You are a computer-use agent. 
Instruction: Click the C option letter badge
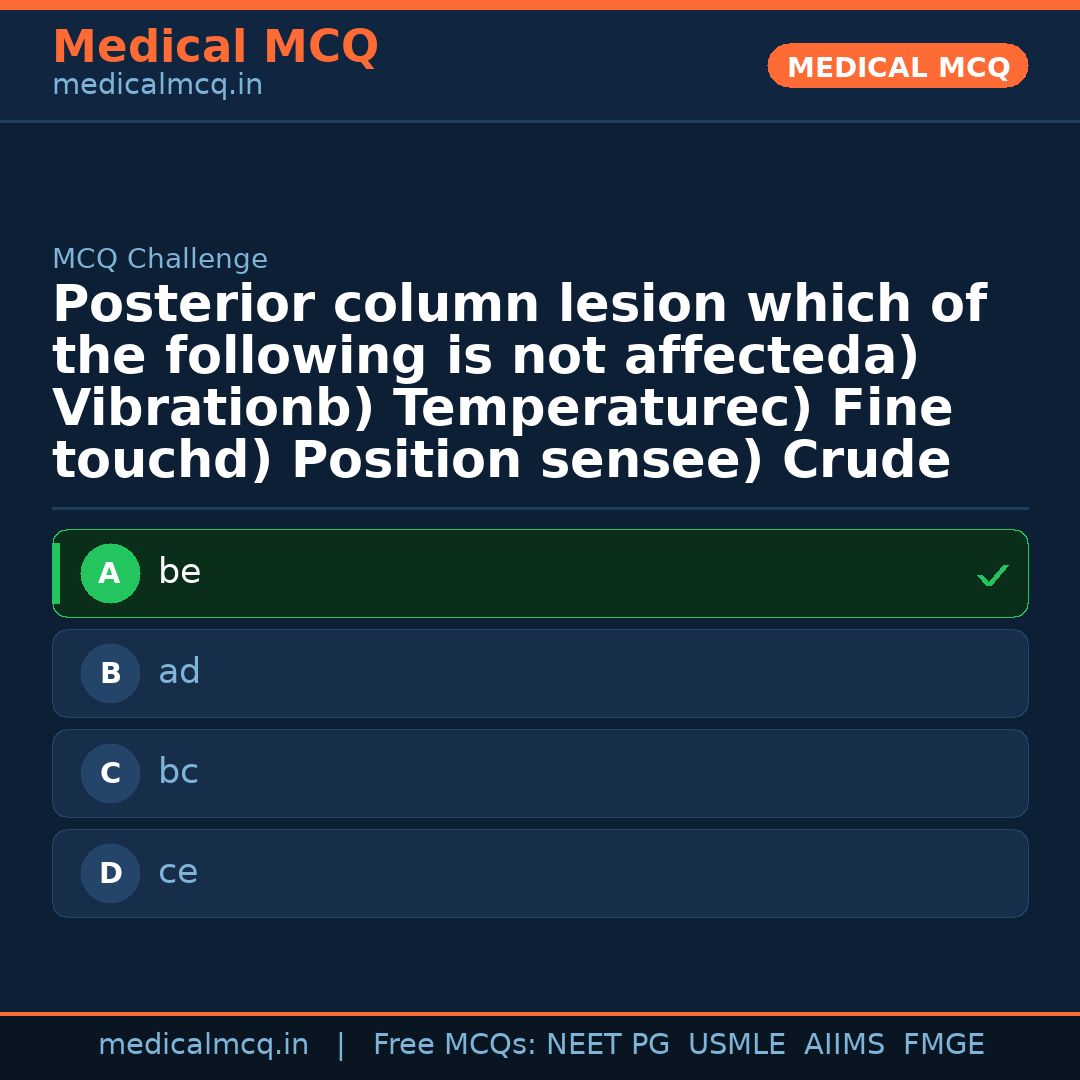[x=110, y=773]
